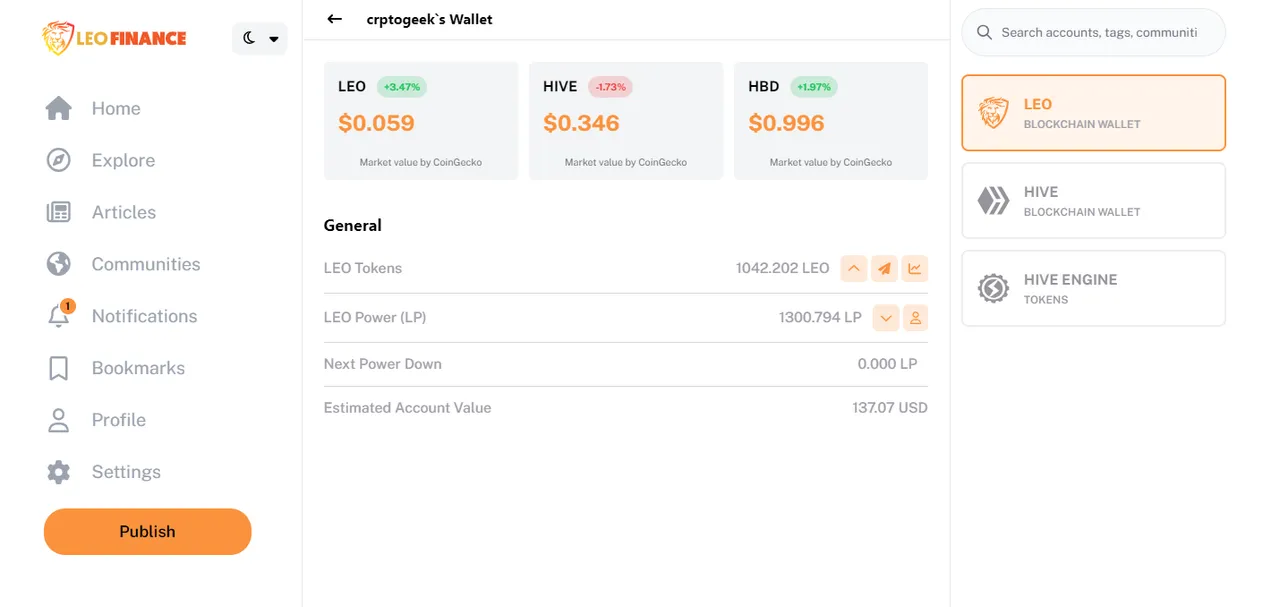Click the LEO lion wallet icon
The width and height of the screenshot is (1280, 607).
pos(993,113)
